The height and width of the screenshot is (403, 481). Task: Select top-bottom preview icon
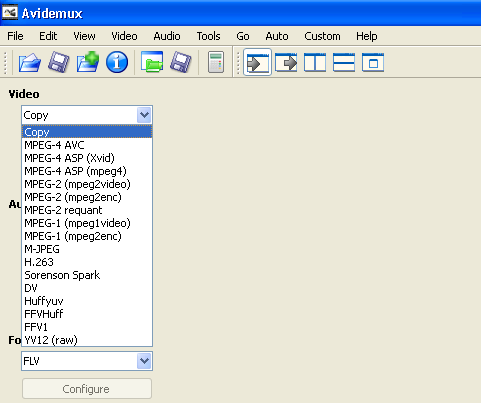click(x=344, y=62)
